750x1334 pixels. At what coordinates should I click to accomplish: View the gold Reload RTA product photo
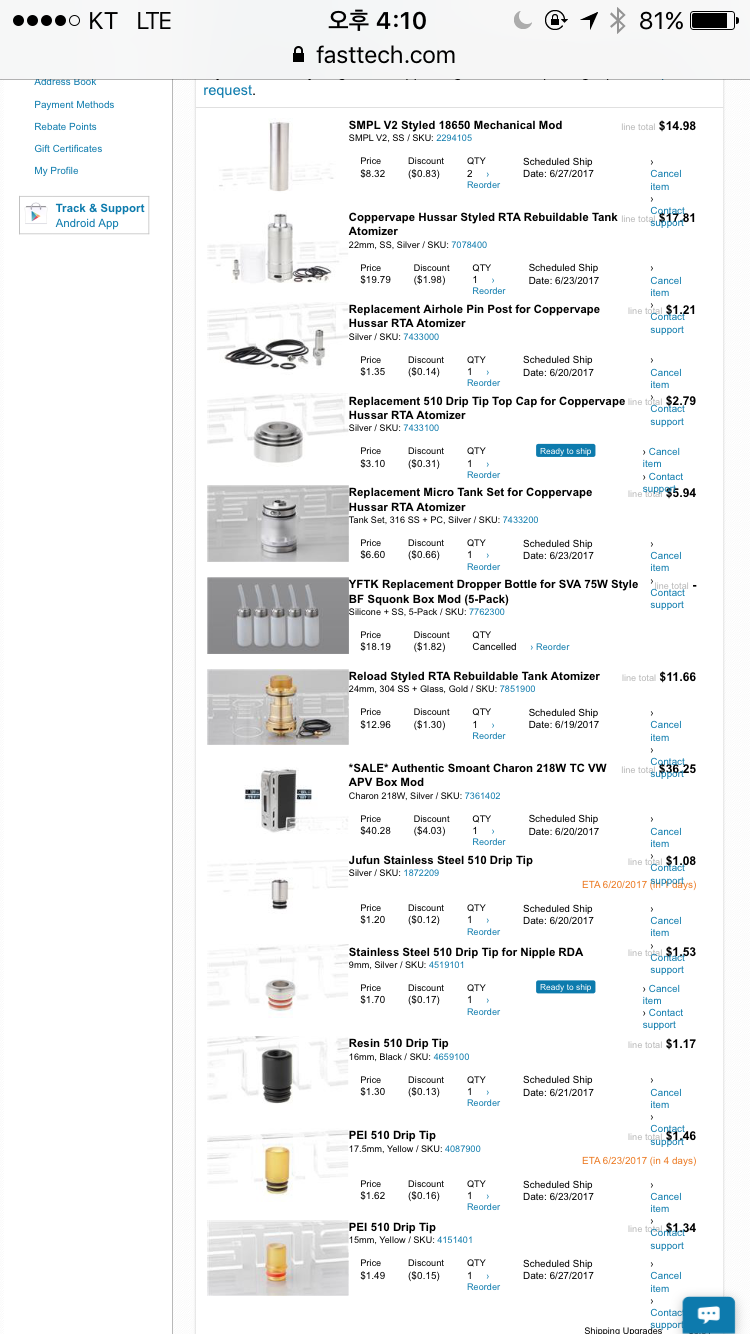click(277, 706)
